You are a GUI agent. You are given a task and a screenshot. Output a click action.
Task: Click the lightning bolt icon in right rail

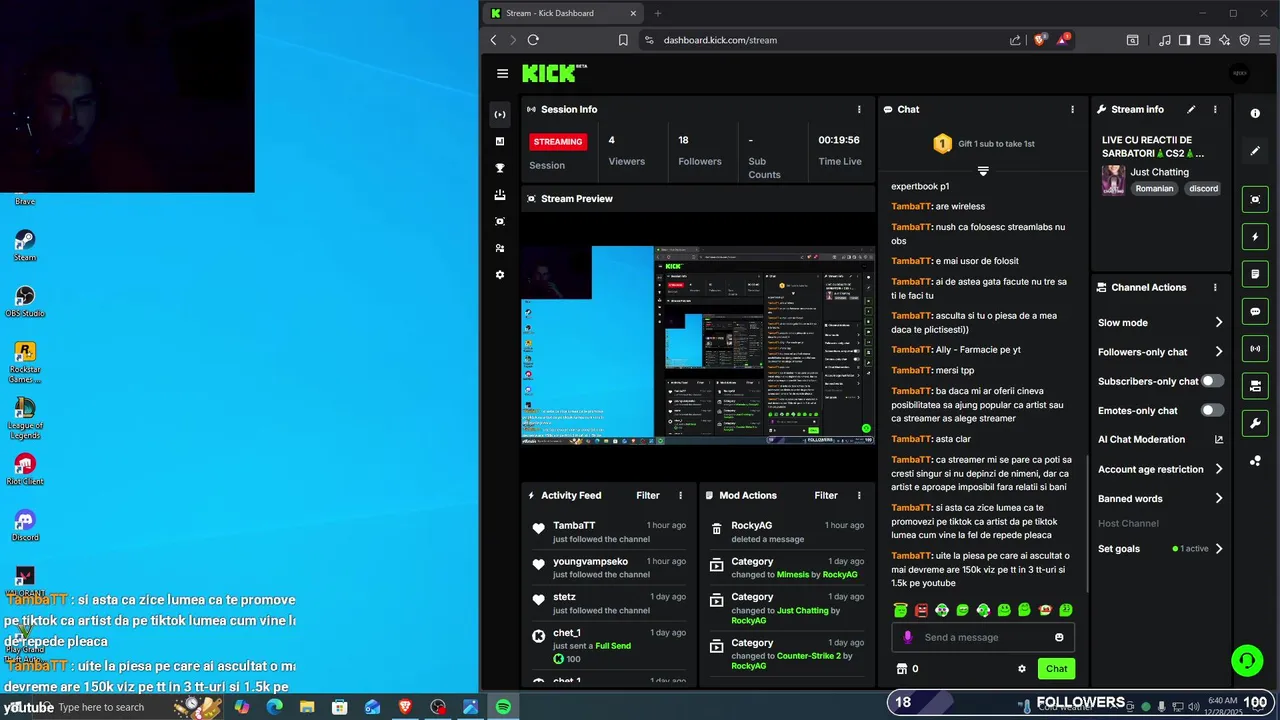point(1255,237)
